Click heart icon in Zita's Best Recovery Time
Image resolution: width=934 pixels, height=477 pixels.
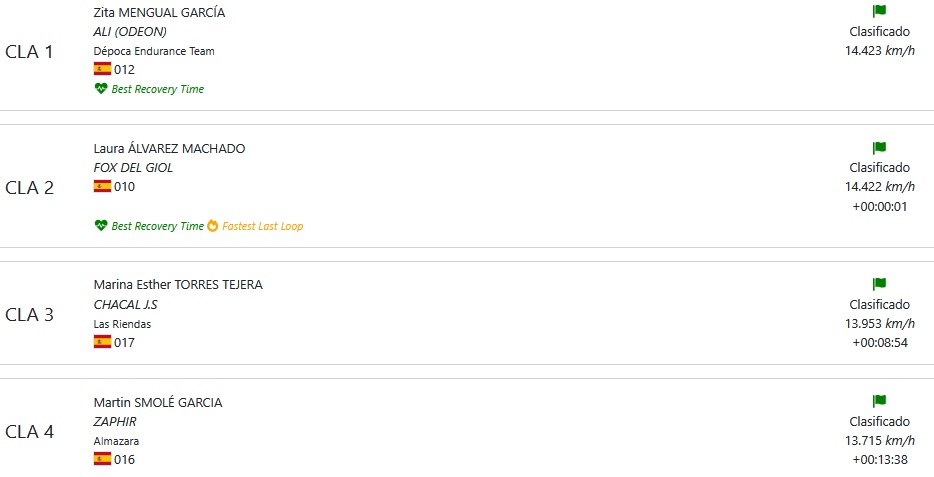[x=101, y=89]
